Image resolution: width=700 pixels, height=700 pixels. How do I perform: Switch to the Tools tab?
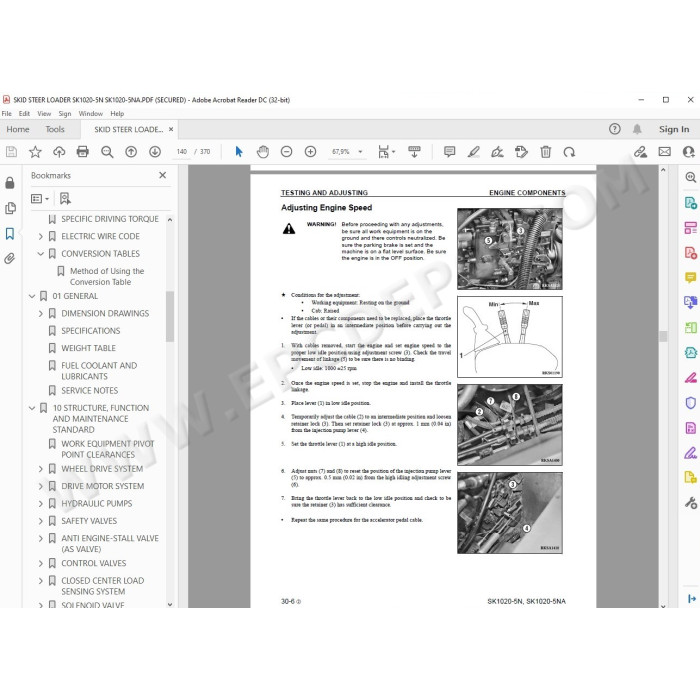(55, 129)
